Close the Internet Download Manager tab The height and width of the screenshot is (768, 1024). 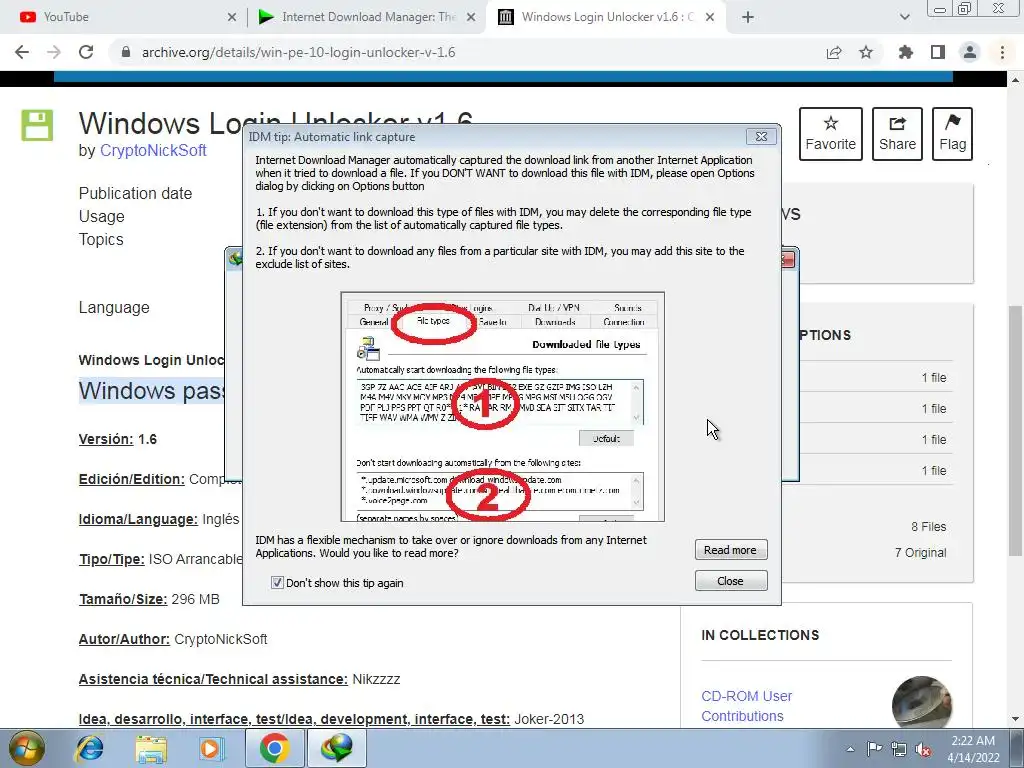click(x=471, y=18)
